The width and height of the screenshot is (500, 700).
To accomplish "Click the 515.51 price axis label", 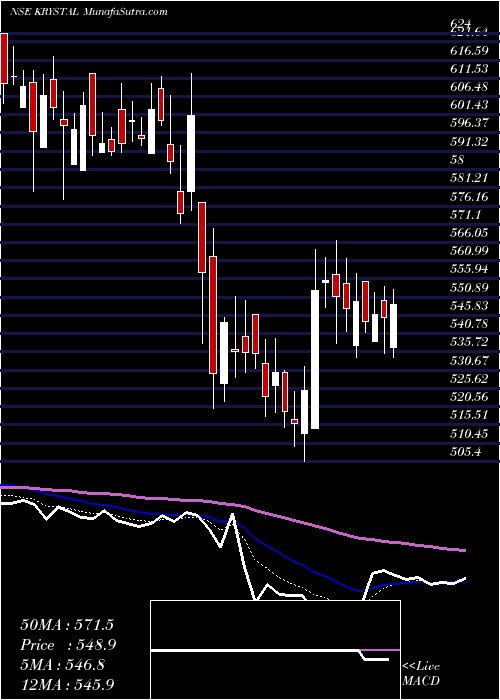I will (x=469, y=415).
